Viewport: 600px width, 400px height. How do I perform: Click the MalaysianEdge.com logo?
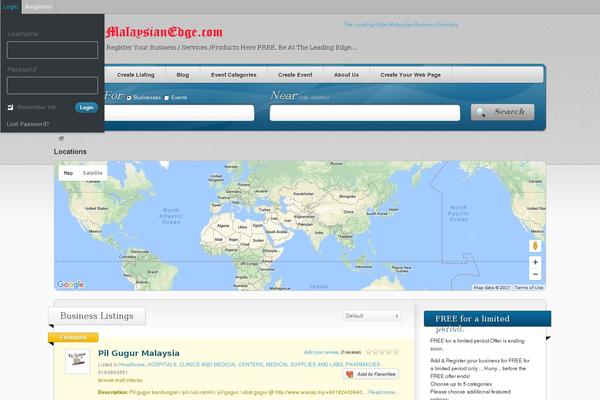tap(164, 32)
